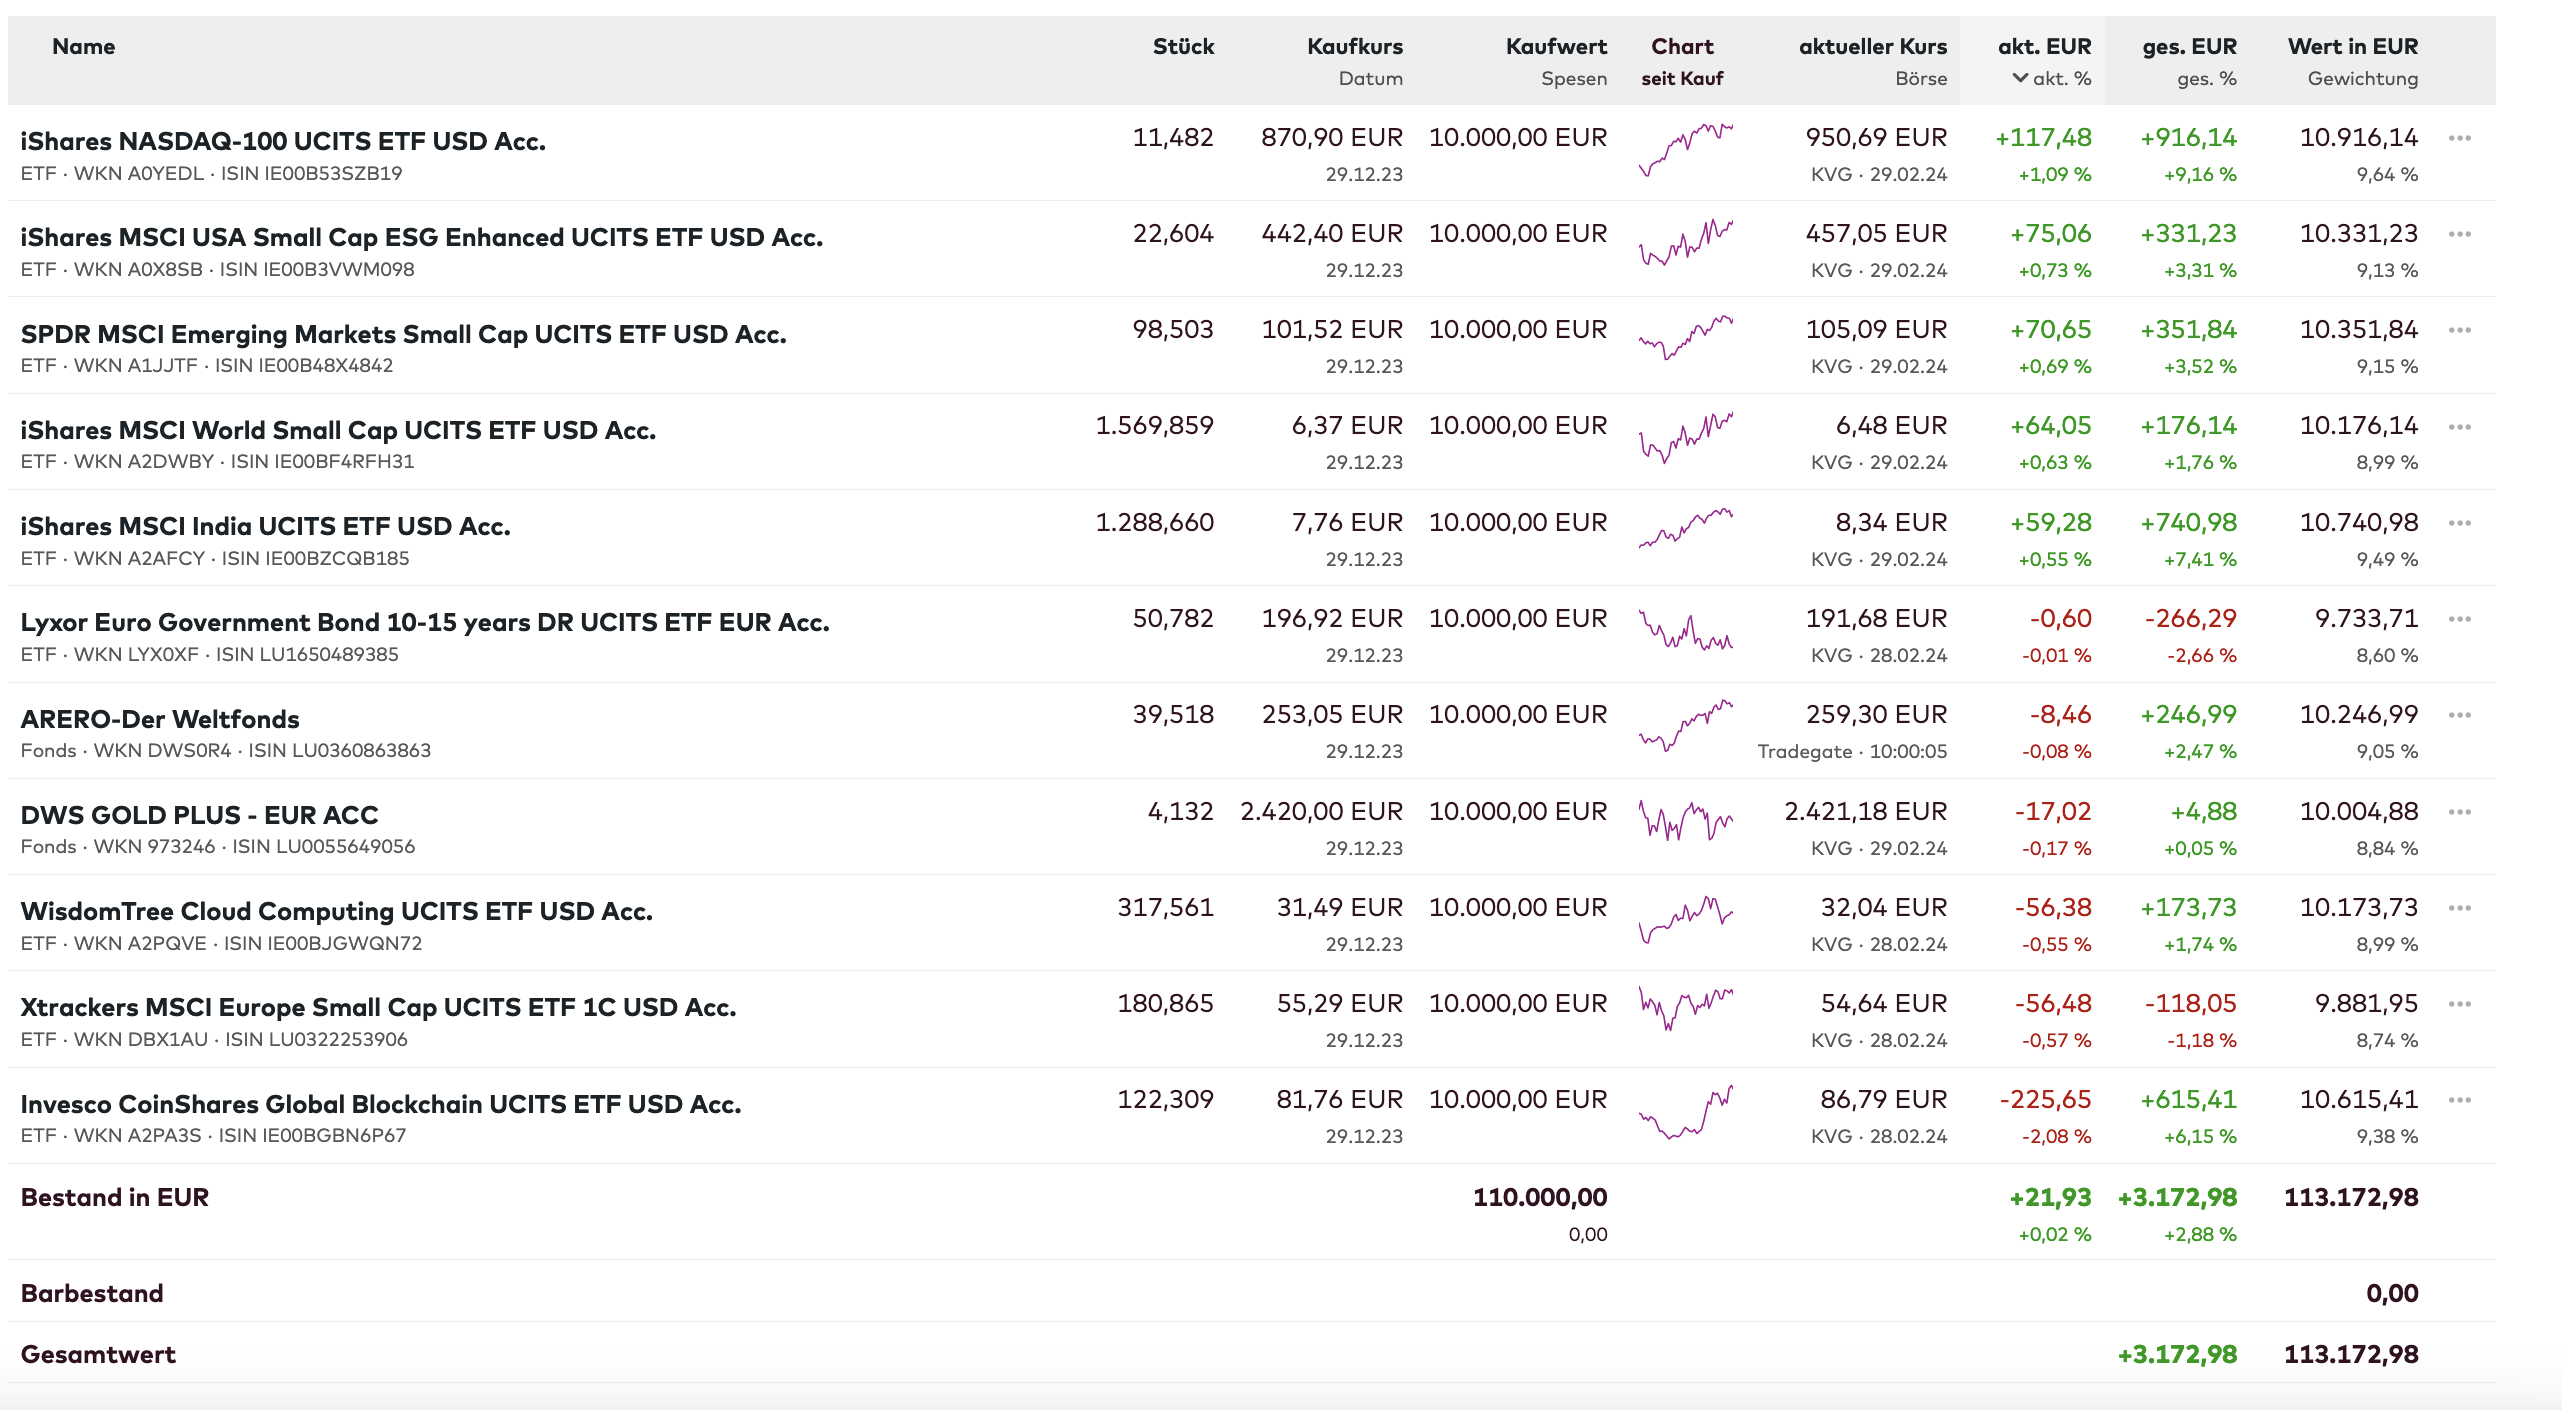
Task: Click the Stück column header
Action: 1182,46
